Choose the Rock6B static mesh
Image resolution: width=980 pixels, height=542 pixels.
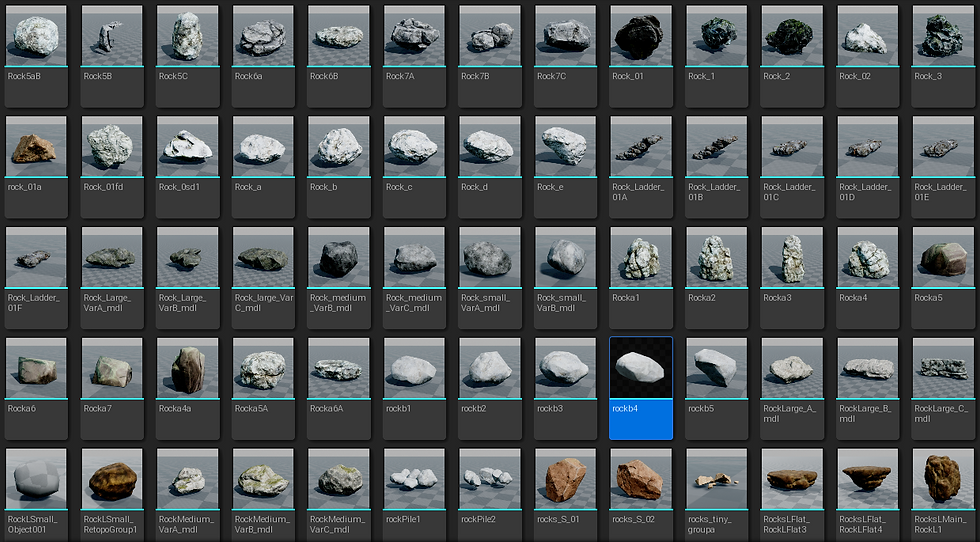[x=339, y=56]
